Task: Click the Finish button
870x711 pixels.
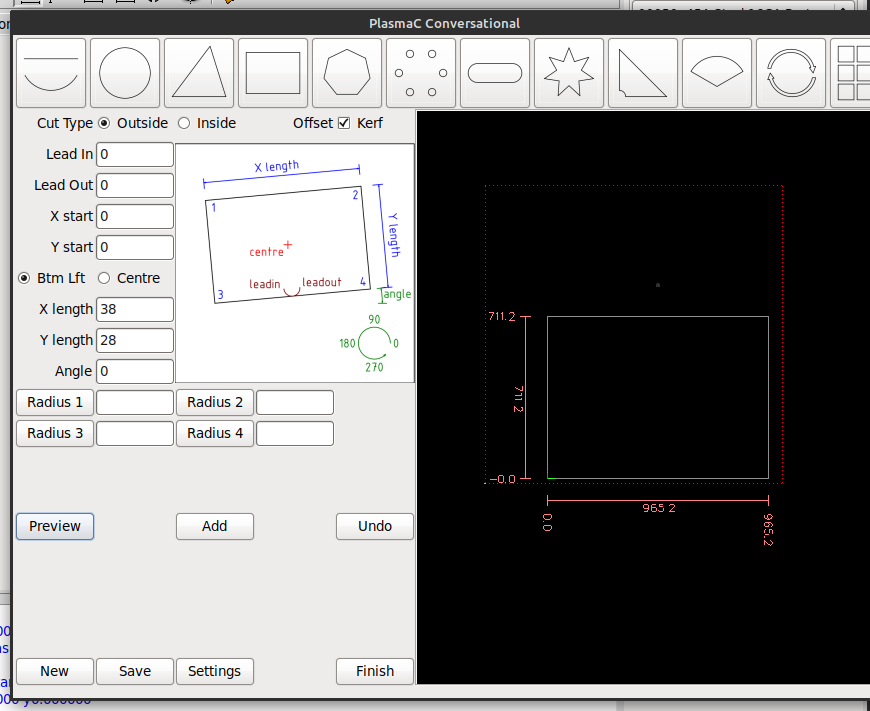Action: point(375,672)
